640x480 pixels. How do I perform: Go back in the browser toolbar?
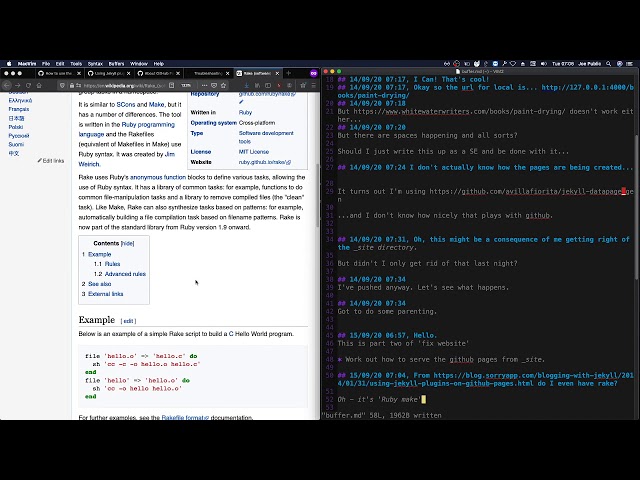[x=7, y=85]
